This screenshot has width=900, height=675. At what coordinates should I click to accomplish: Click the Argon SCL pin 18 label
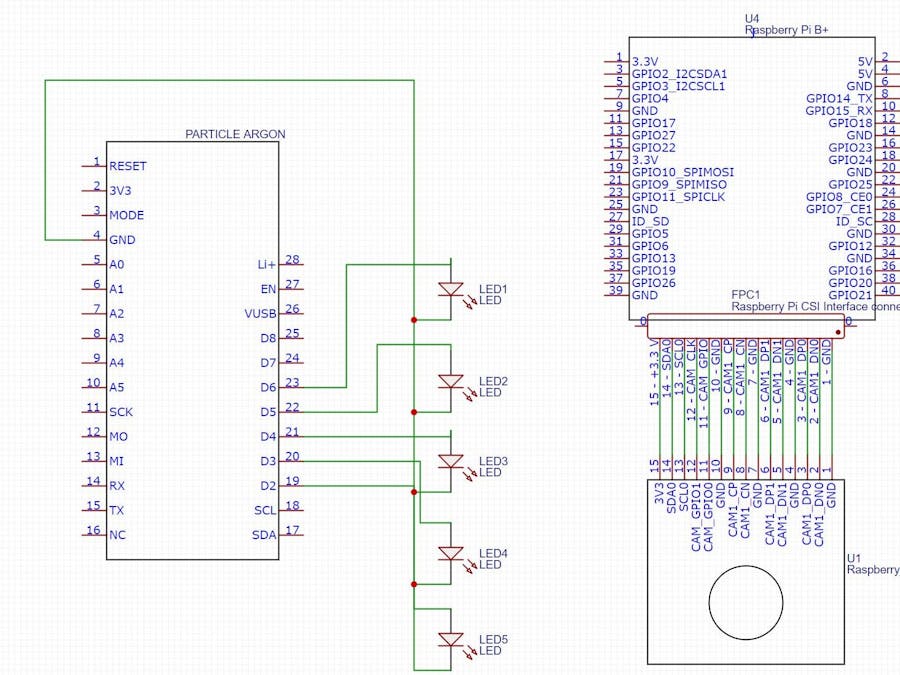[x=266, y=510]
